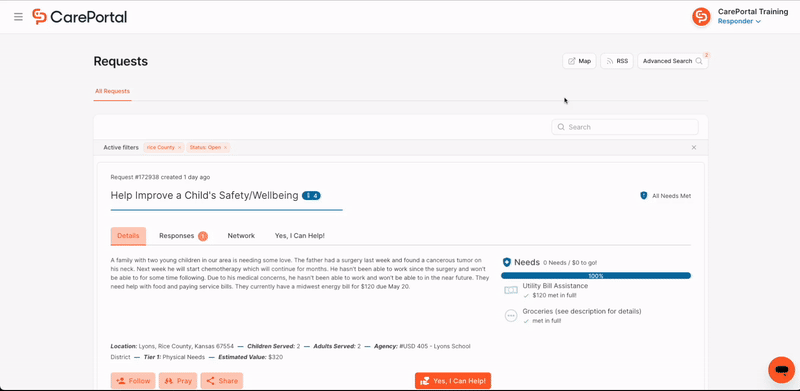Click the orange Yes, I Can Help! button
This screenshot has height=391, width=800.
coord(453,381)
